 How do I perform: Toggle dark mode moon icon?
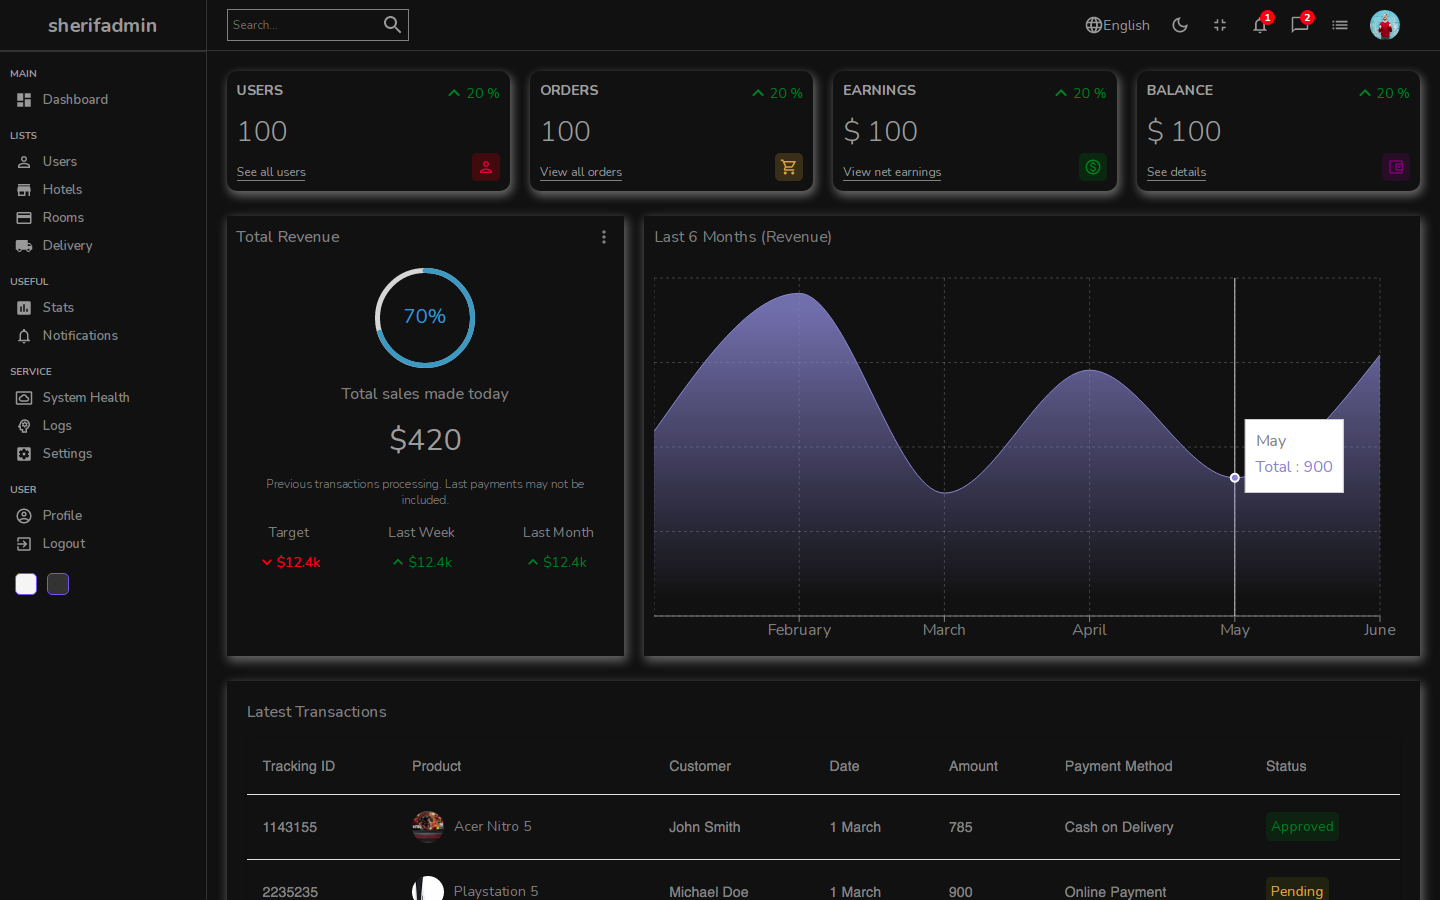[x=1180, y=25]
